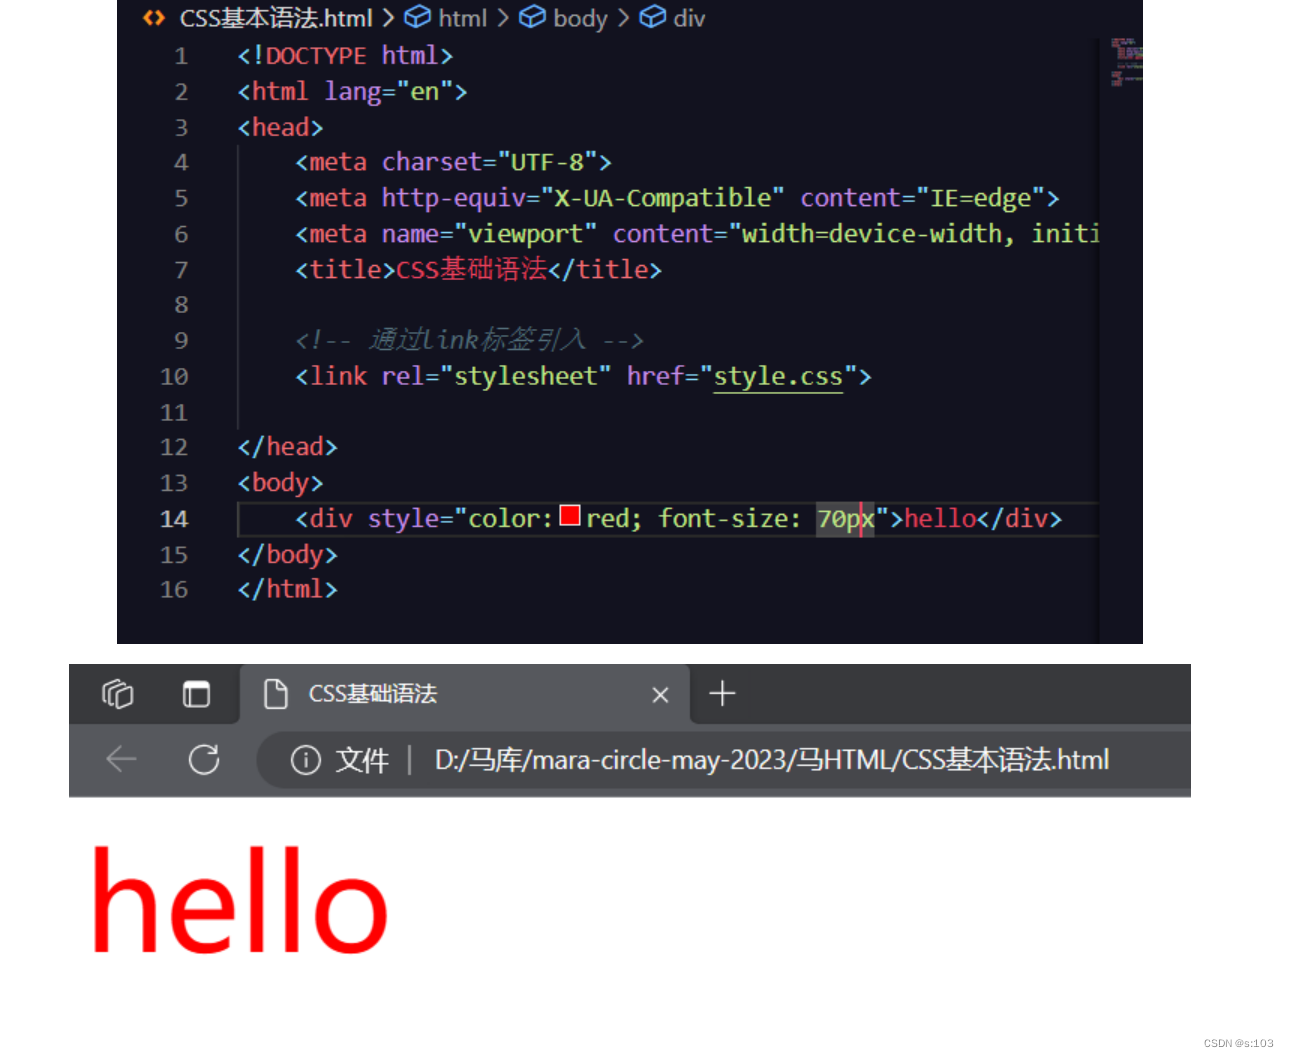Click the <!DOCTYPE html> declaration
Screen dimensions: 1289x1057
pyautogui.click(x=345, y=56)
